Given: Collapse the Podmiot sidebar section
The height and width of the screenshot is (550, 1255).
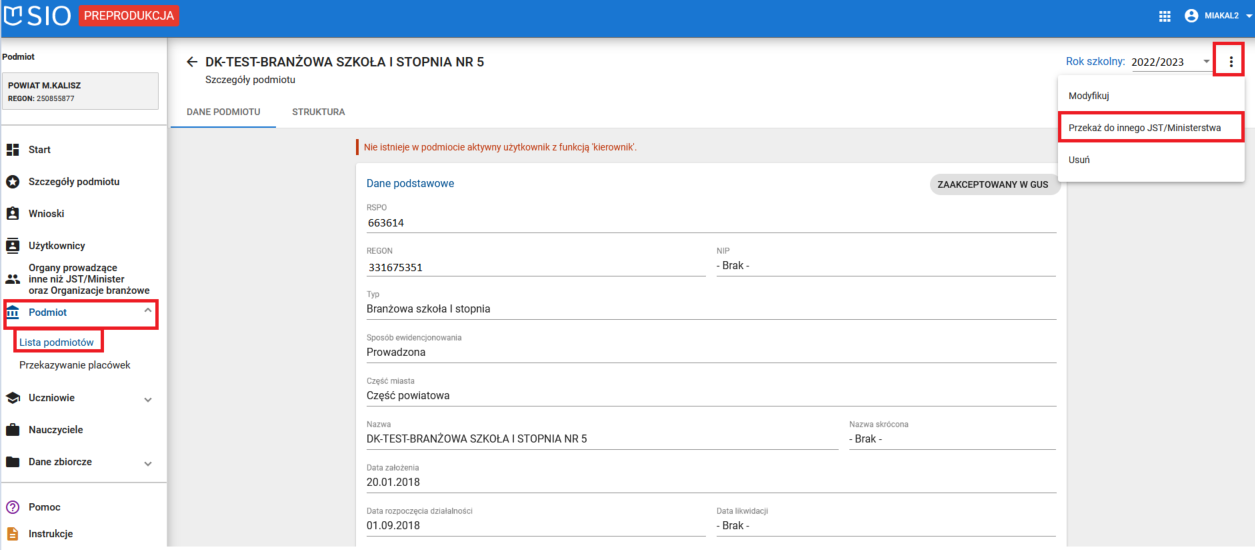Looking at the screenshot, I should click(x=148, y=312).
